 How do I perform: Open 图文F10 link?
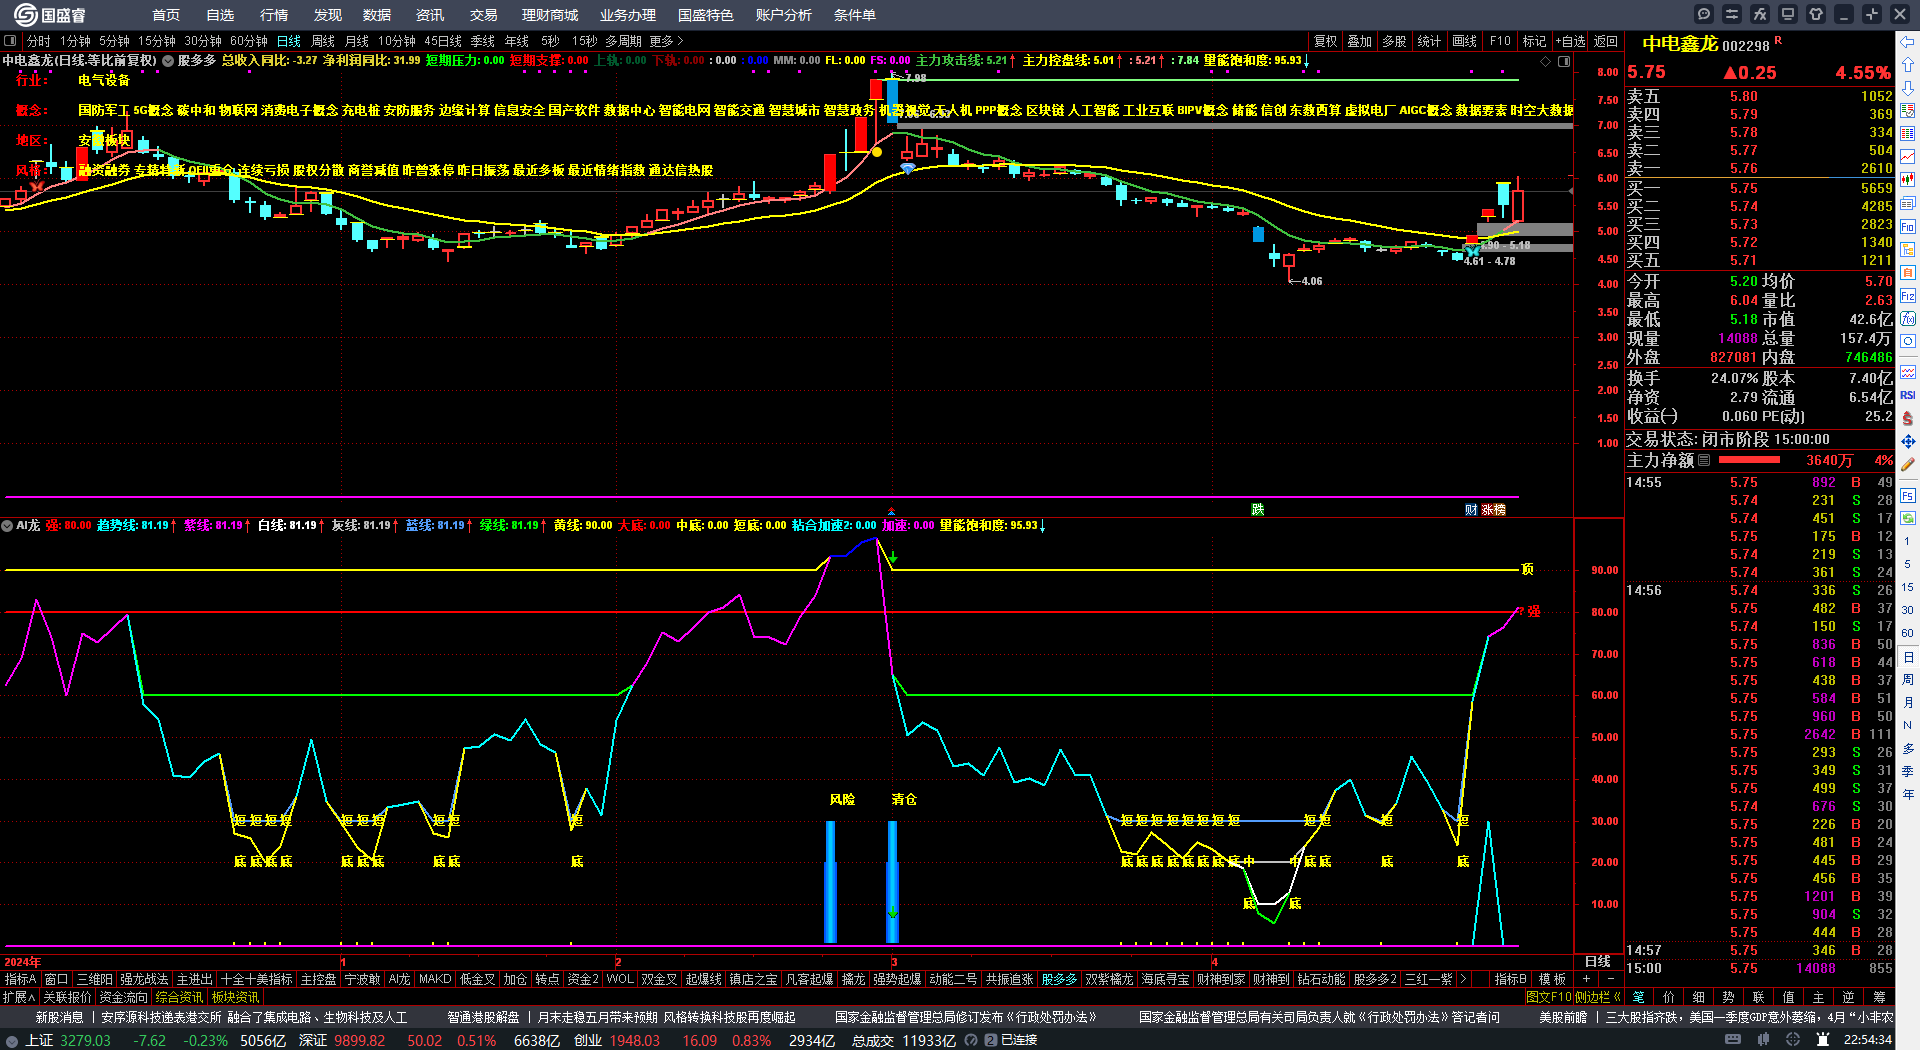tap(1549, 997)
